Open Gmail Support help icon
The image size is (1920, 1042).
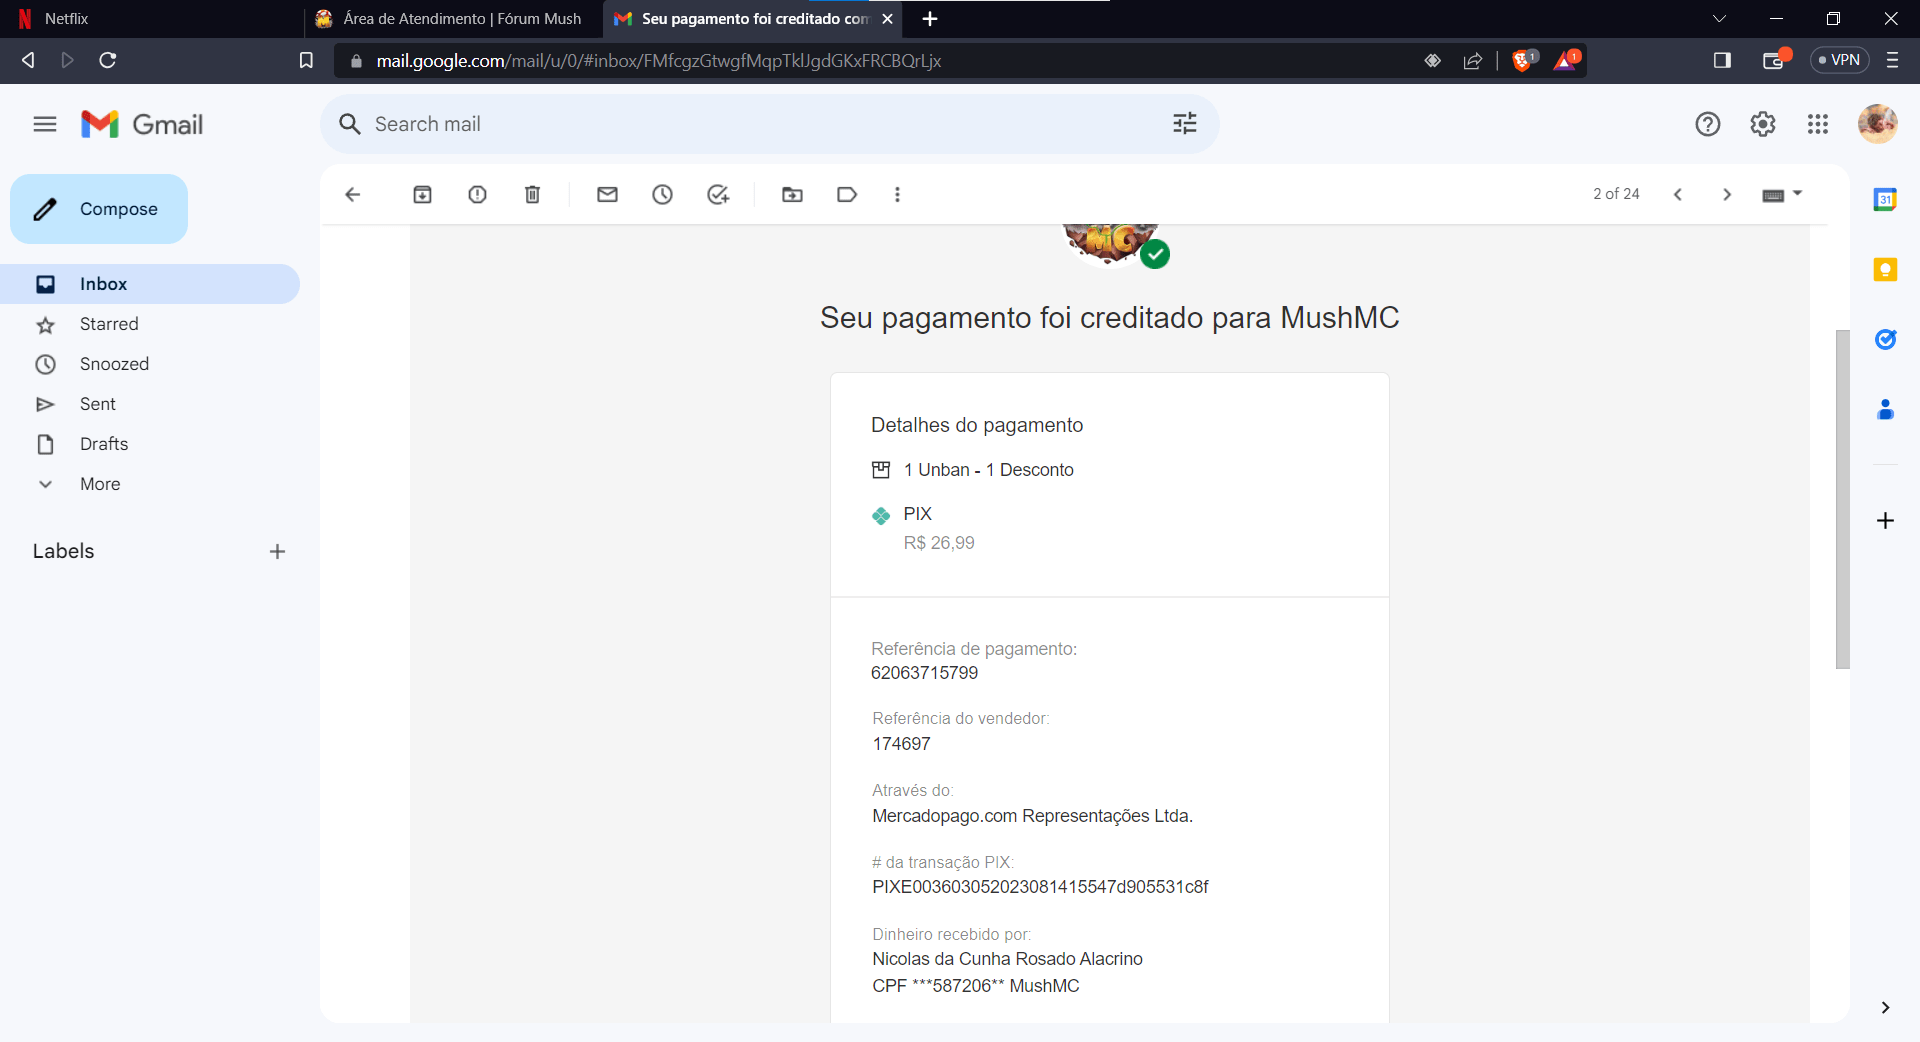click(1708, 124)
